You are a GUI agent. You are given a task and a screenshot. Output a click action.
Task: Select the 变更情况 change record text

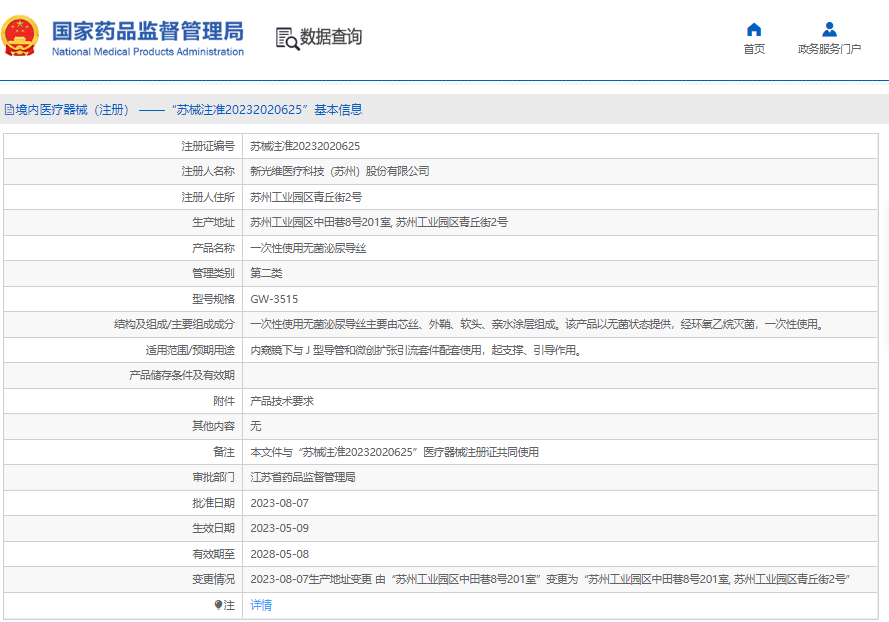[550, 579]
